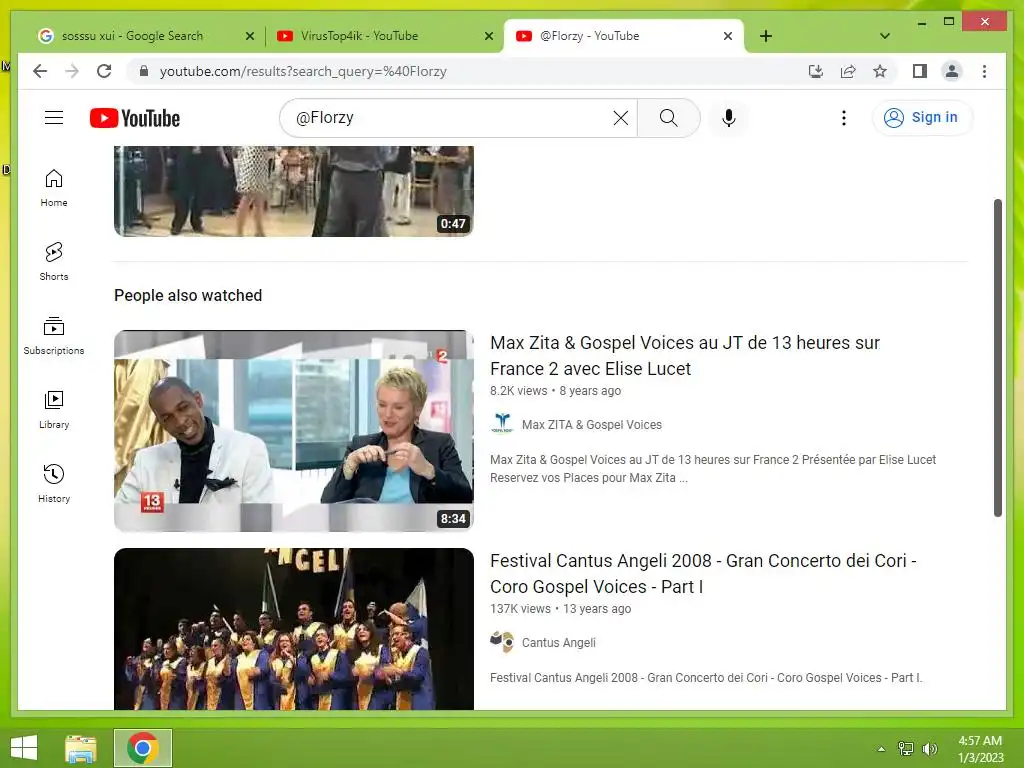Image resolution: width=1024 pixels, height=768 pixels.
Task: Show hidden tray icons arrow
Action: click(881, 749)
